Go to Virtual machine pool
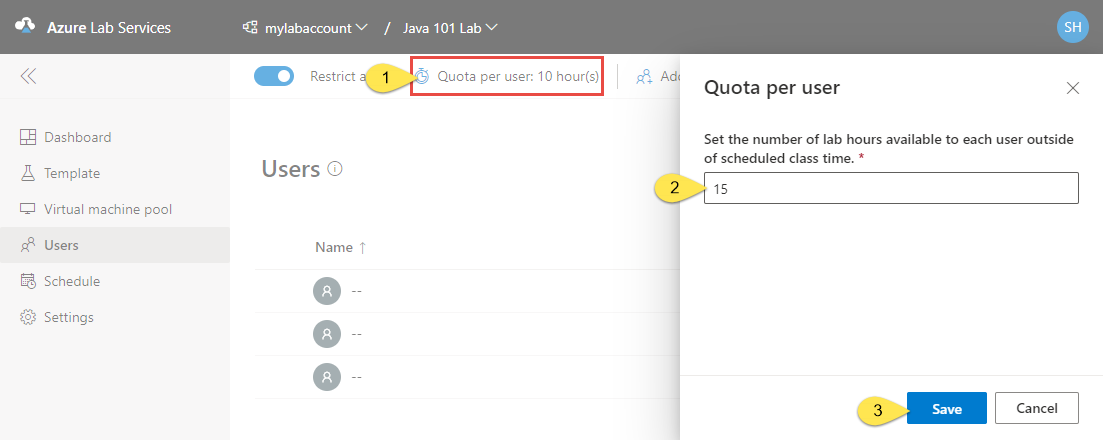This screenshot has height=440, width=1103. pyautogui.click(x=107, y=209)
